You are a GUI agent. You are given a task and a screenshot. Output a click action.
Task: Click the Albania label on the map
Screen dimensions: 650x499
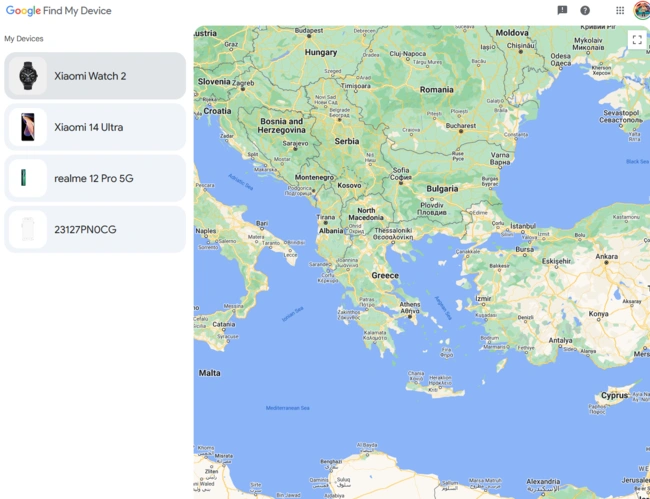(331, 230)
